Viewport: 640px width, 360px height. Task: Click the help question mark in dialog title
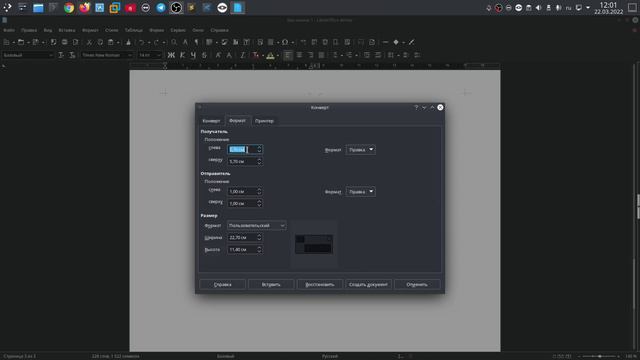point(416,107)
